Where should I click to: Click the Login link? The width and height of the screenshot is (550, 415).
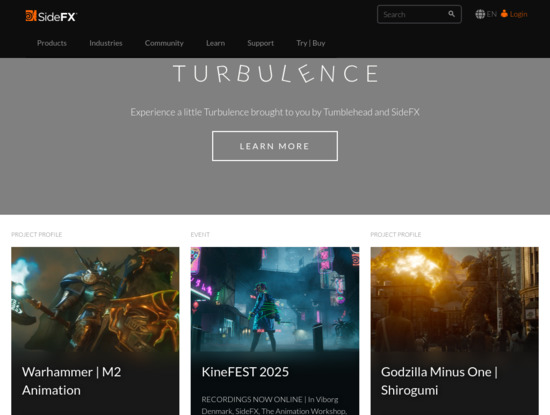click(x=518, y=14)
